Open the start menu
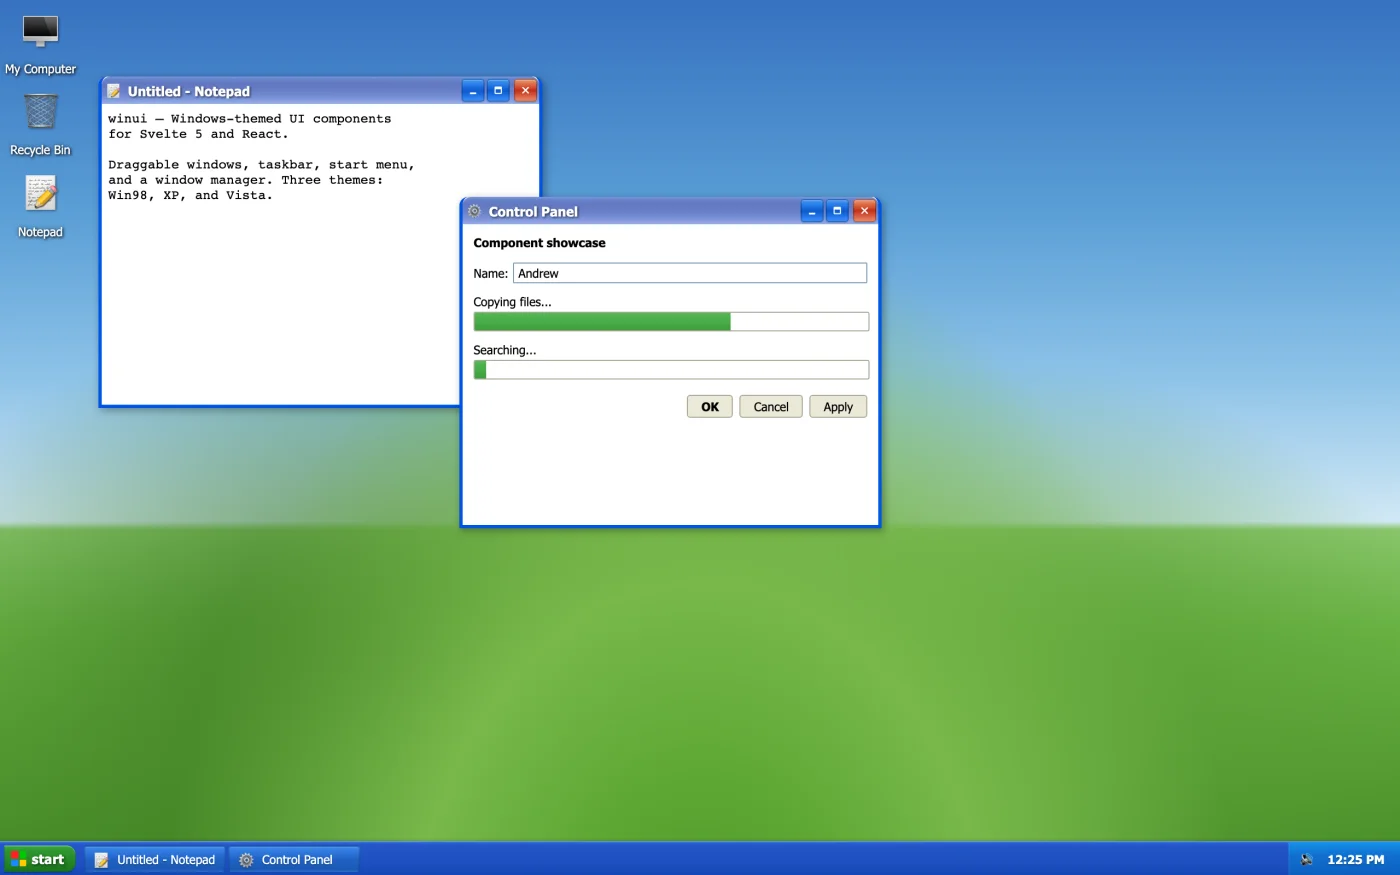The width and height of the screenshot is (1400, 875). [x=39, y=859]
